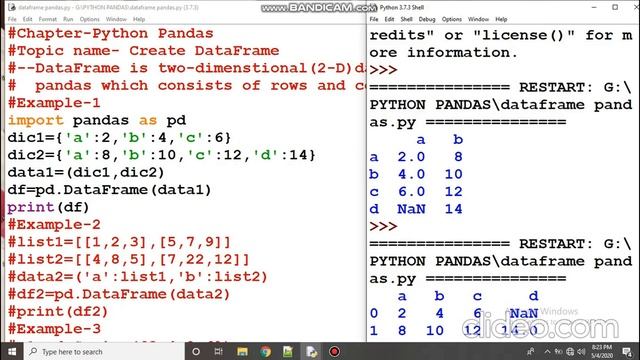Open File Explorer from taskbar

tap(242, 351)
